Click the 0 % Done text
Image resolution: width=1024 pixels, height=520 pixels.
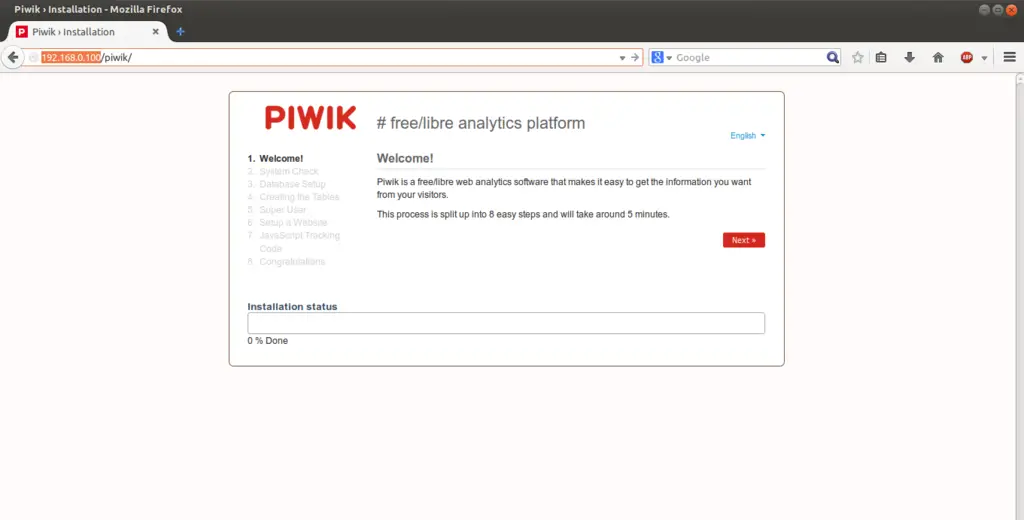[268, 341]
